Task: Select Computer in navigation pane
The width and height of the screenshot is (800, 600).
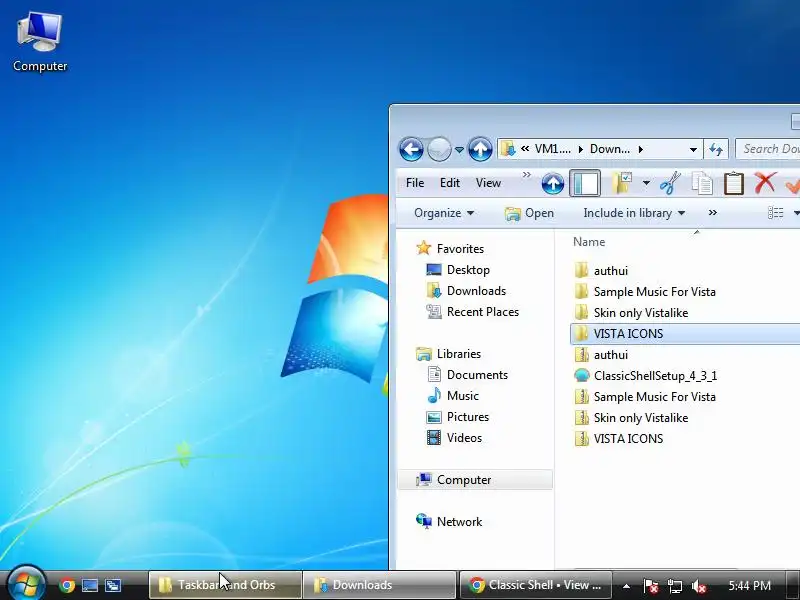Action: pyautogui.click(x=475, y=480)
